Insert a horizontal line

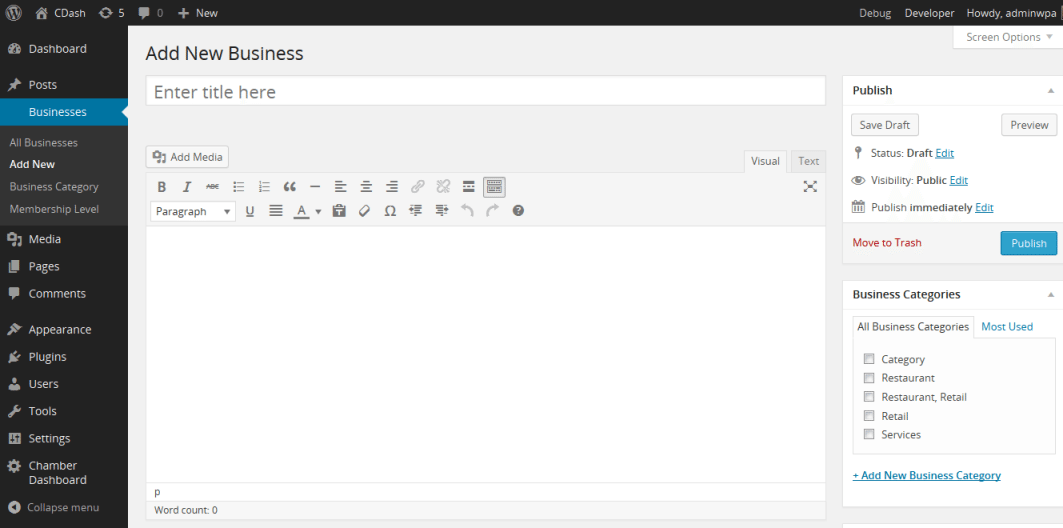click(x=315, y=187)
